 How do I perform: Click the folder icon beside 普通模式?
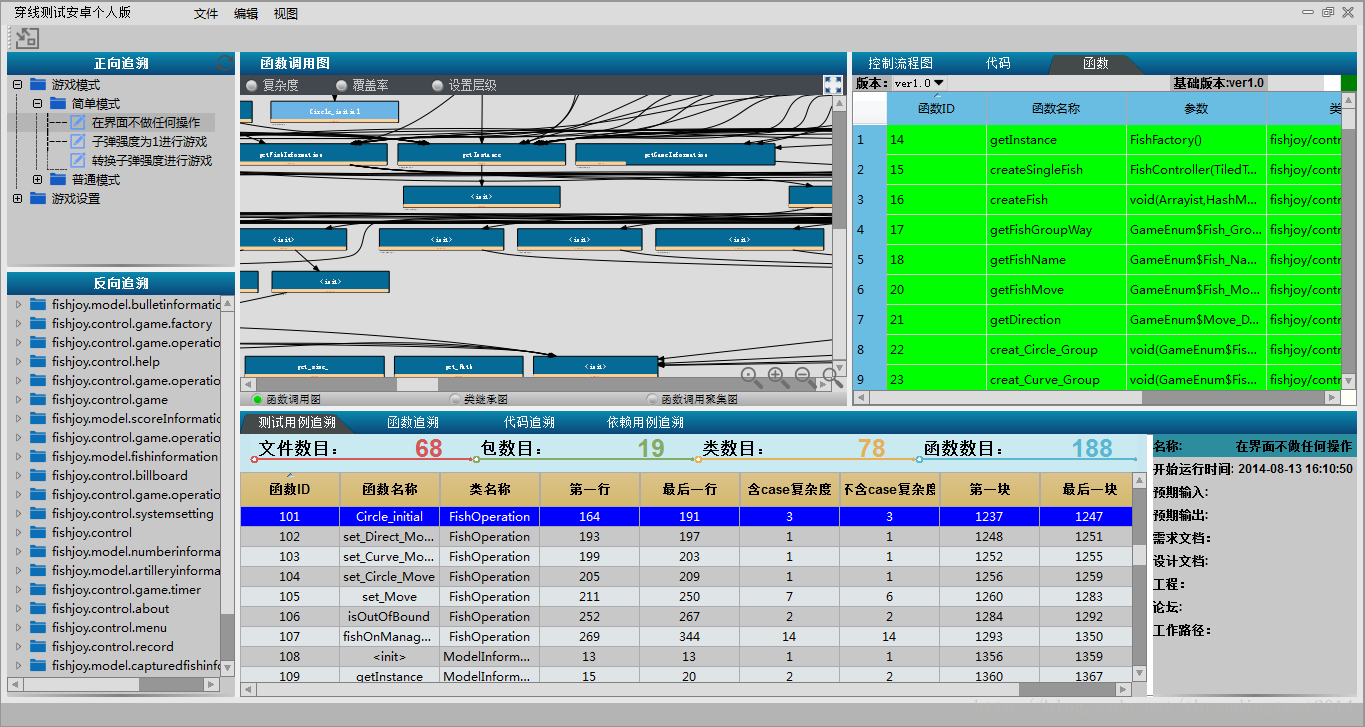59,180
